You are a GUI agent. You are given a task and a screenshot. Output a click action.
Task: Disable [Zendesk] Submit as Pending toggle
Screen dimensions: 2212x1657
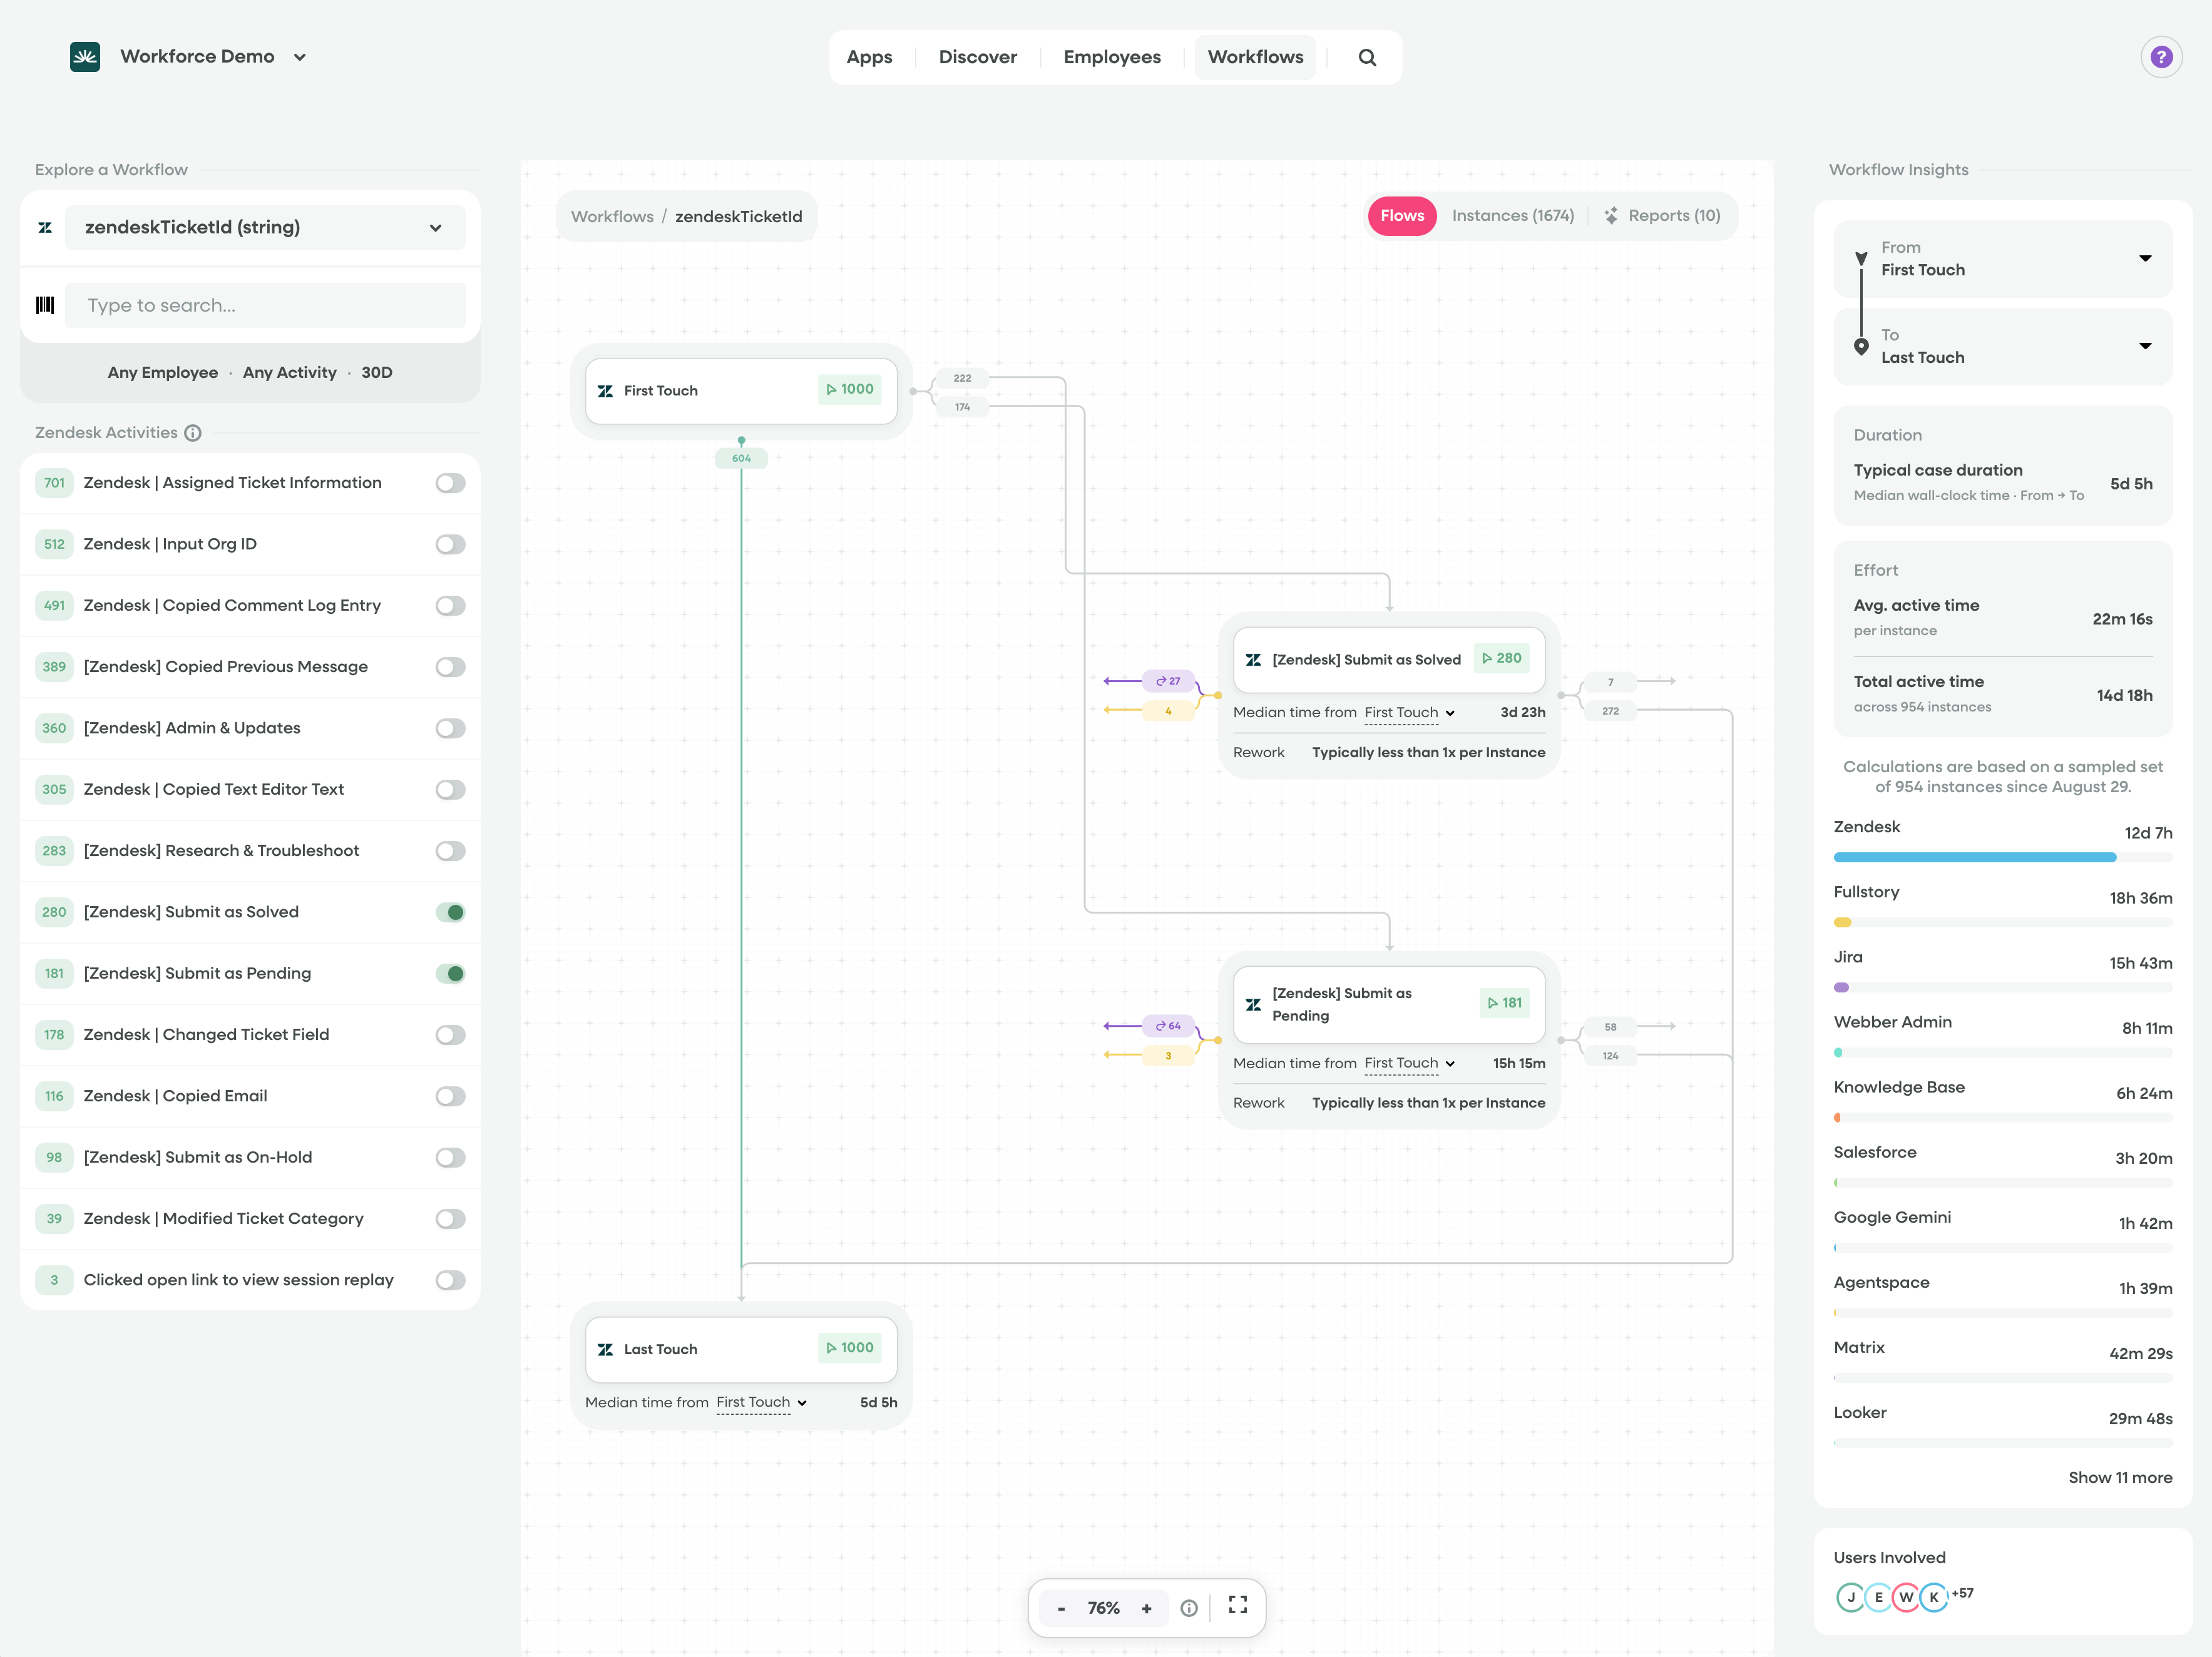tap(450, 973)
